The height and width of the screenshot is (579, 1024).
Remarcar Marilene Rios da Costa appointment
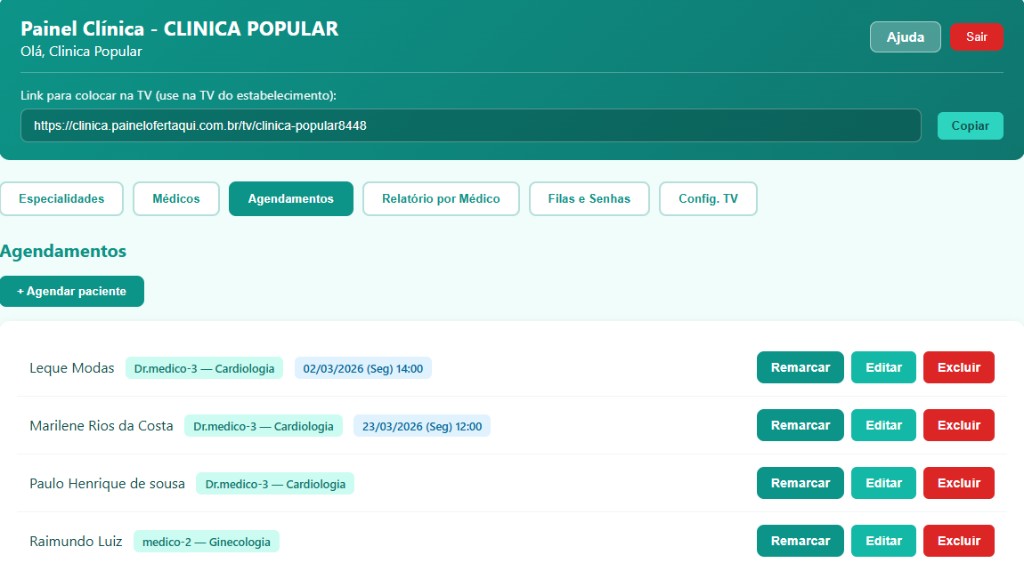point(800,425)
